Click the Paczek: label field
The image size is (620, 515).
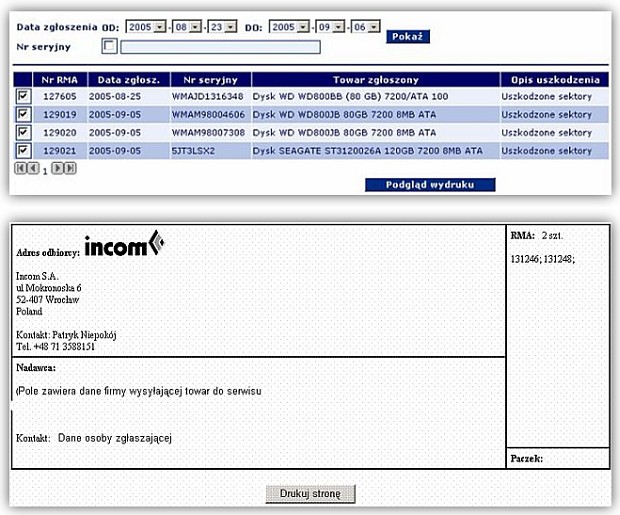click(x=527, y=459)
